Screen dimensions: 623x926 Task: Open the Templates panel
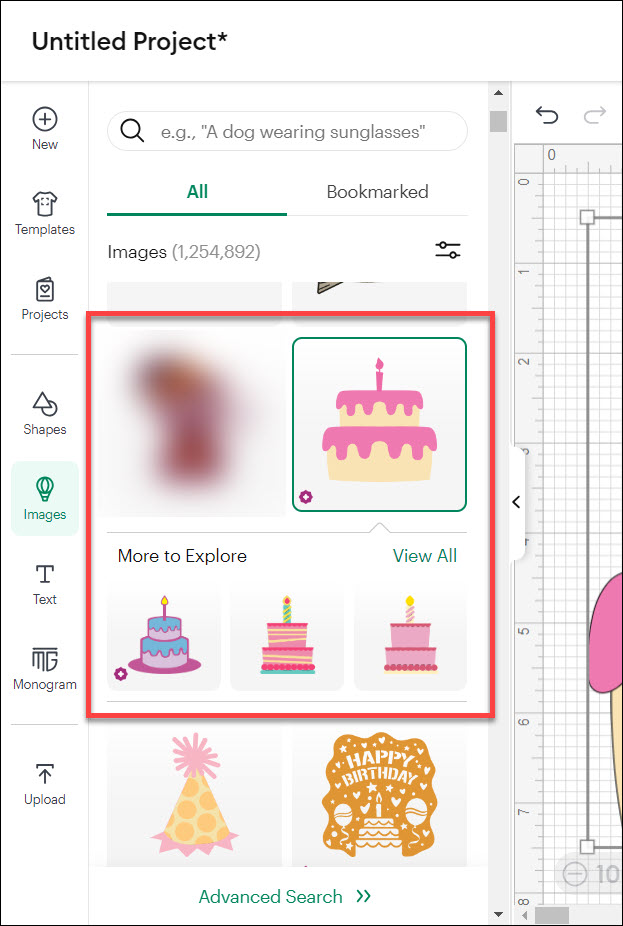pyautogui.click(x=45, y=214)
